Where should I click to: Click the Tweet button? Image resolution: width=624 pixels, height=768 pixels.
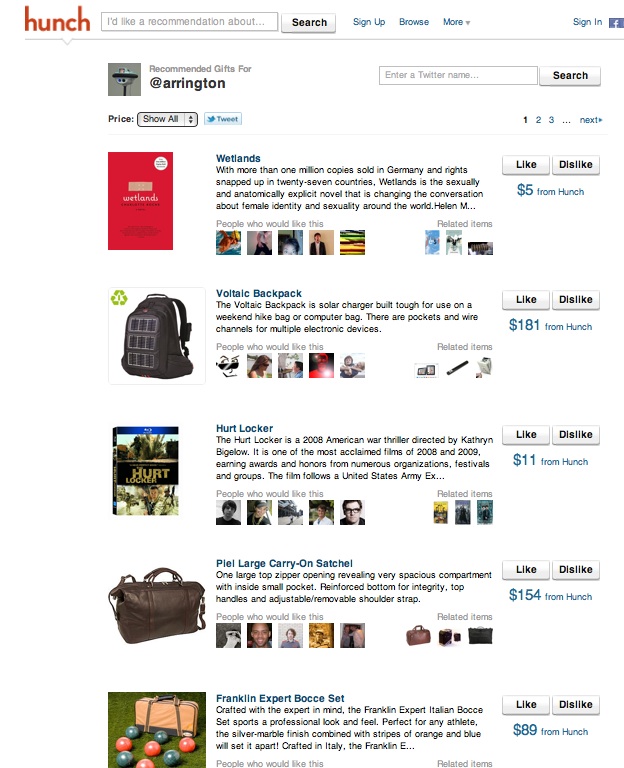[223, 119]
